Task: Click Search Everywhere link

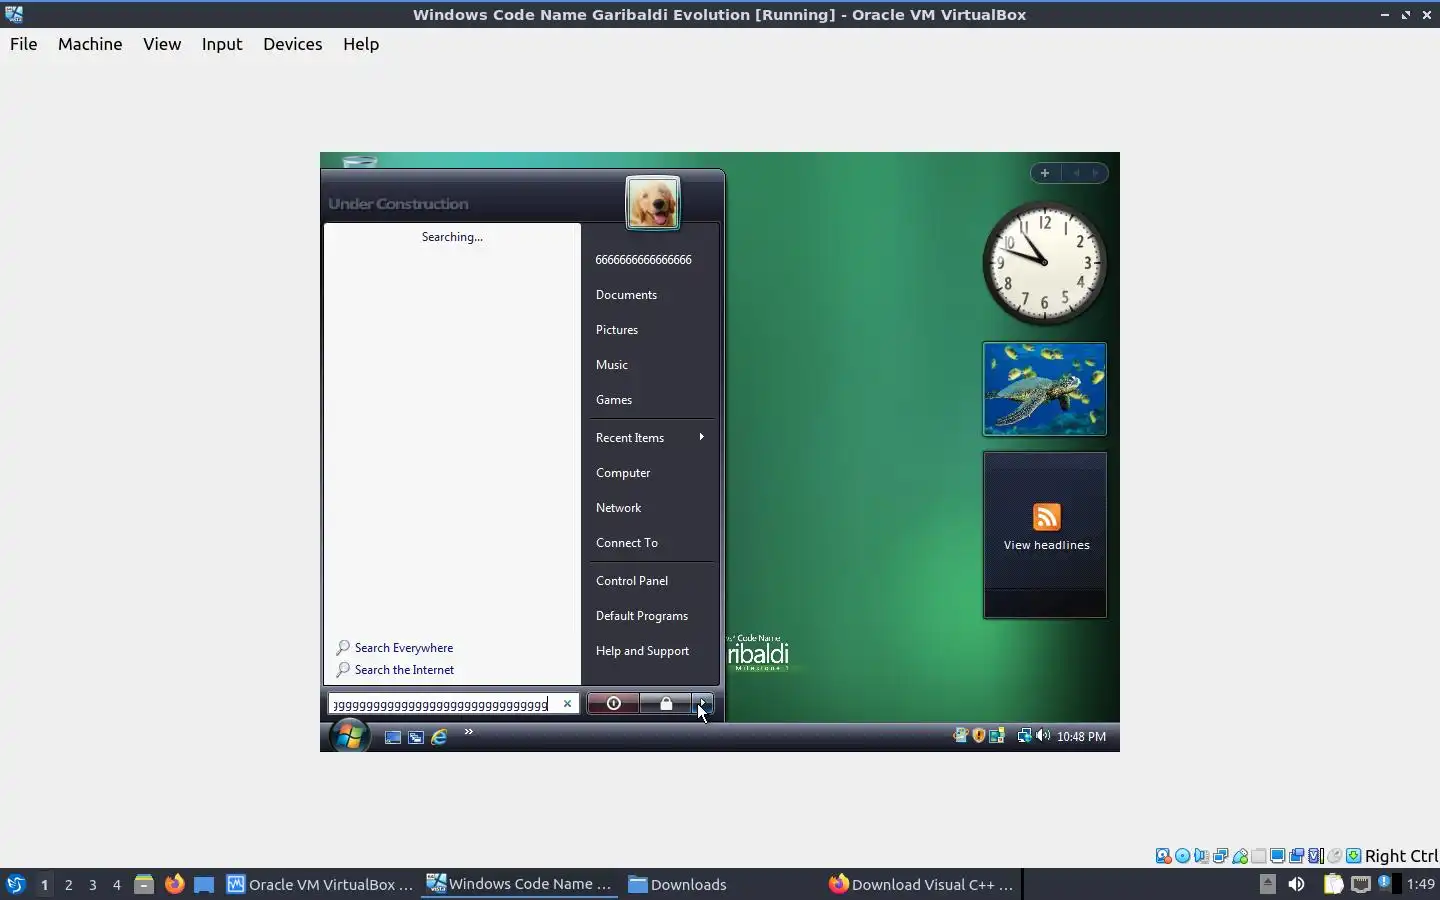Action: click(403, 648)
